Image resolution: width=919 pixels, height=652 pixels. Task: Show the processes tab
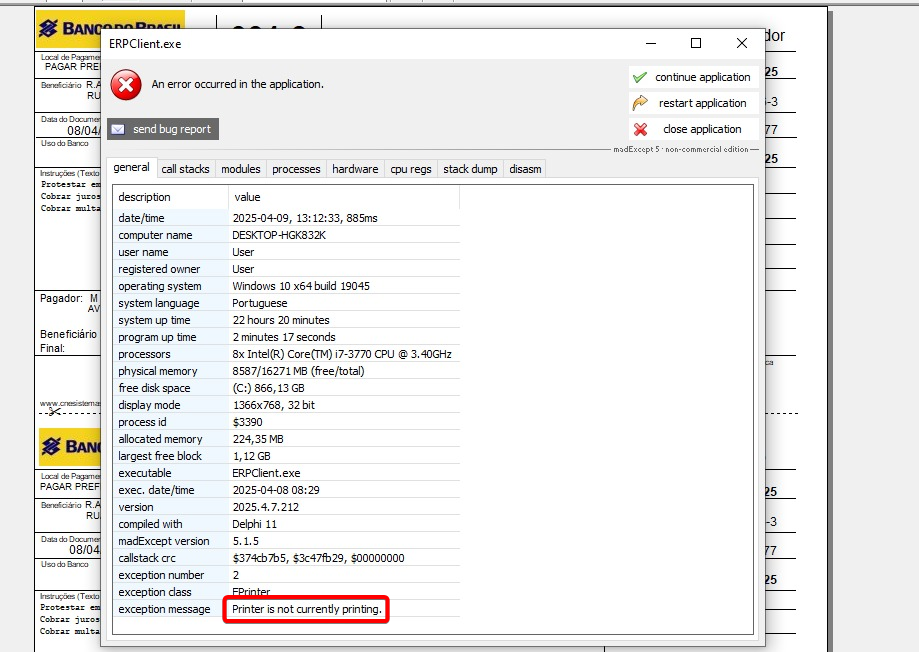296,169
